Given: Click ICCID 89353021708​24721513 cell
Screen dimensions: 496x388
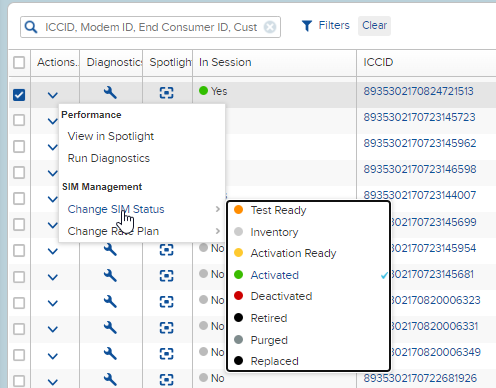Looking at the screenshot, I should (418, 91).
